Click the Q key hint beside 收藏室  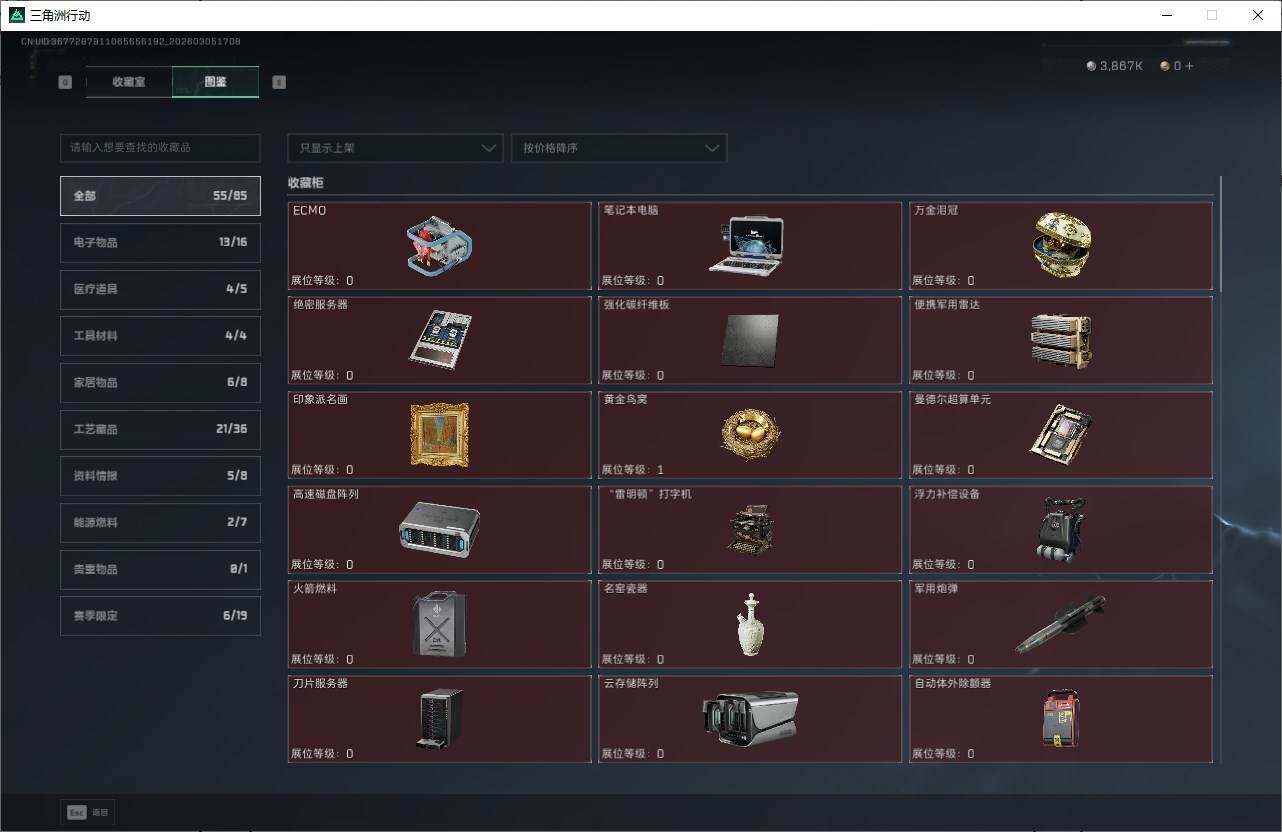coord(66,82)
